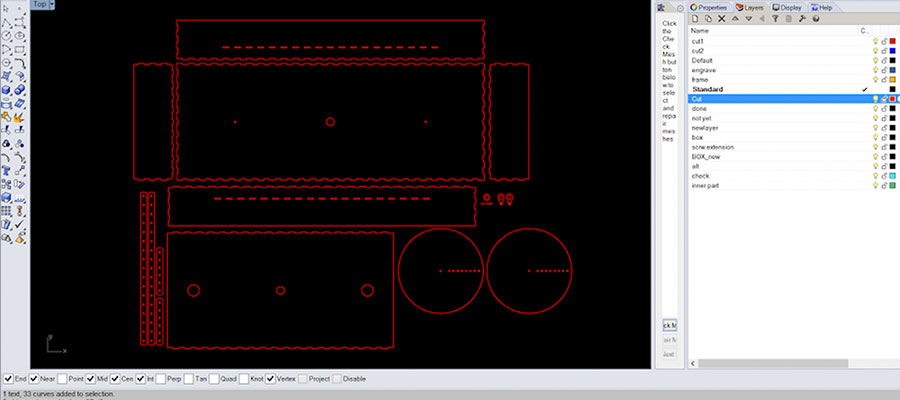Click the Top viewport title label
Image resolution: width=900 pixels, height=400 pixels.
[x=40, y=4]
